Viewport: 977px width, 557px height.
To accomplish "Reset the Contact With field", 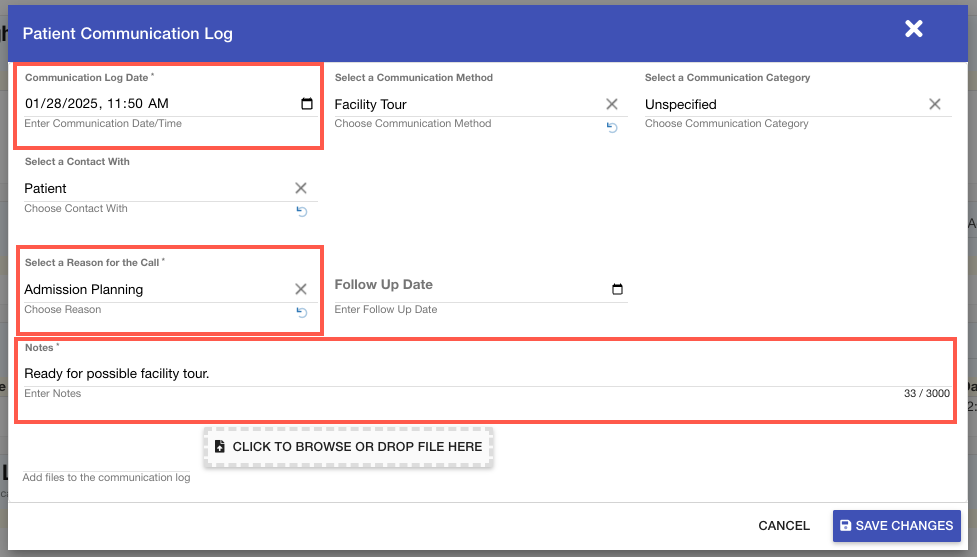I will coord(301,211).
